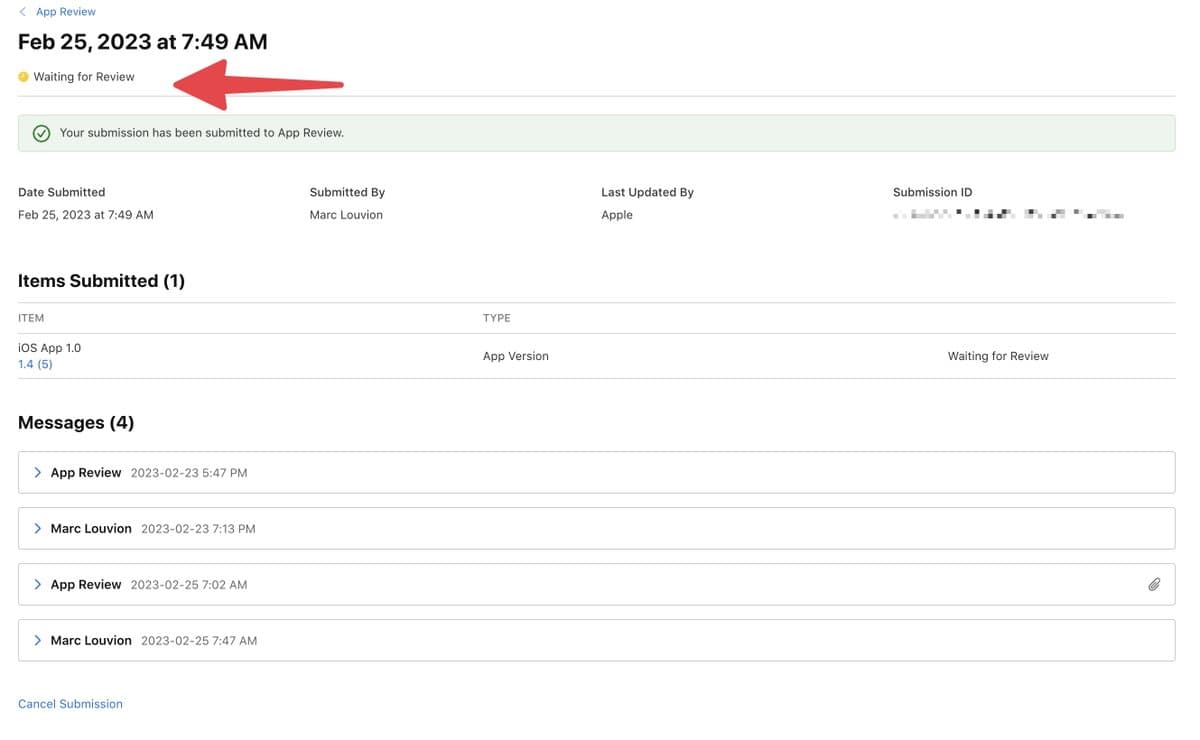Open build link 1.4 (5)

click(x=35, y=364)
